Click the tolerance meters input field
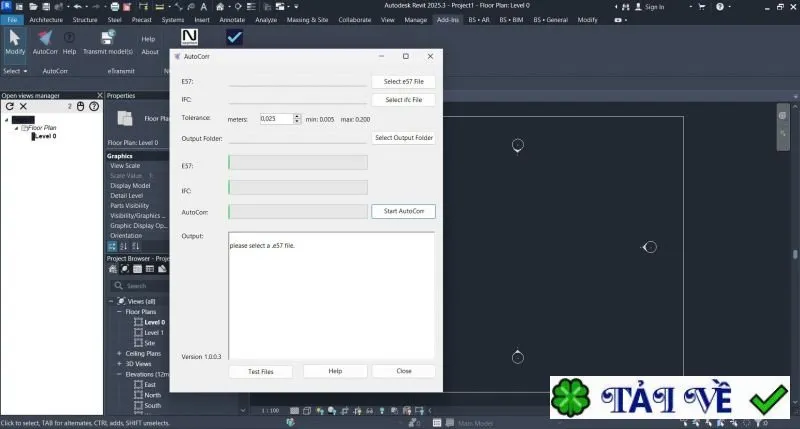Viewport: 800px width, 429px height. 276,119
